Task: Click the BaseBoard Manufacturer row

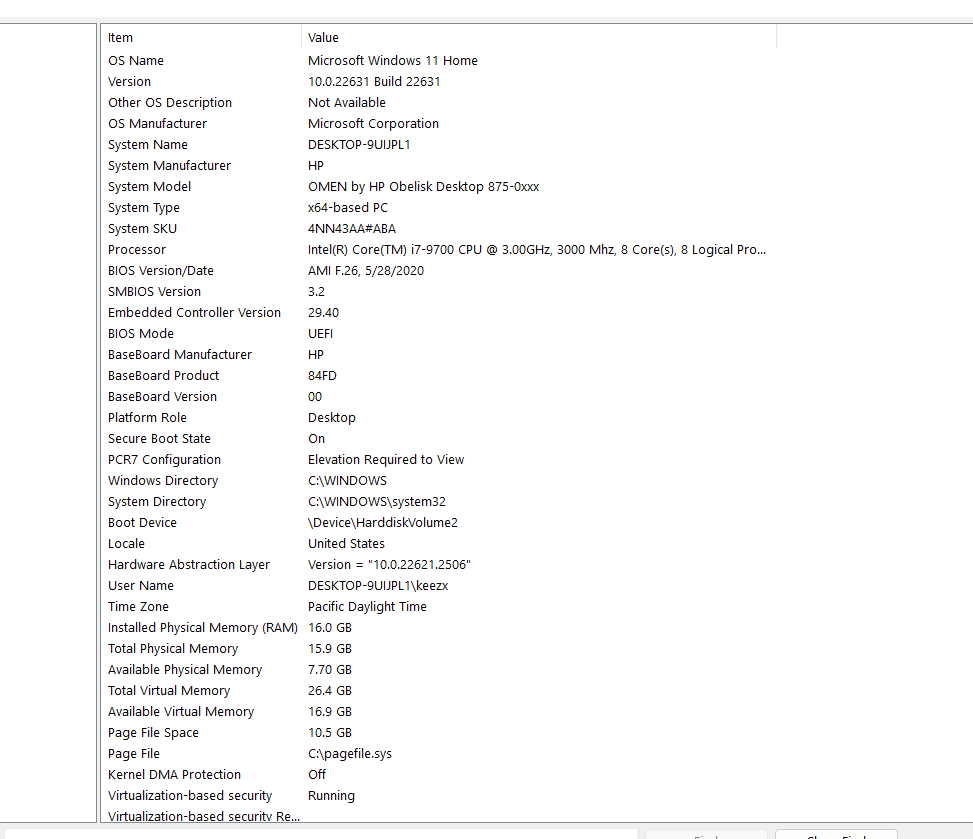Action: pyautogui.click(x=200, y=354)
